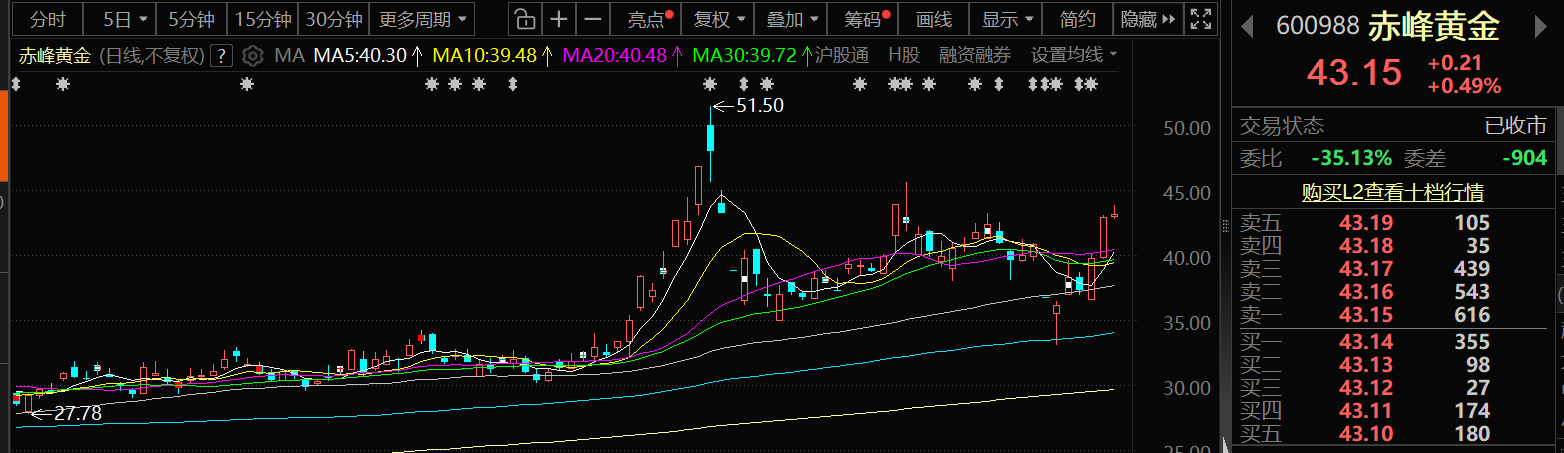Click the 卖一 43.15 order row
The image size is (1564, 453).
point(1392,316)
